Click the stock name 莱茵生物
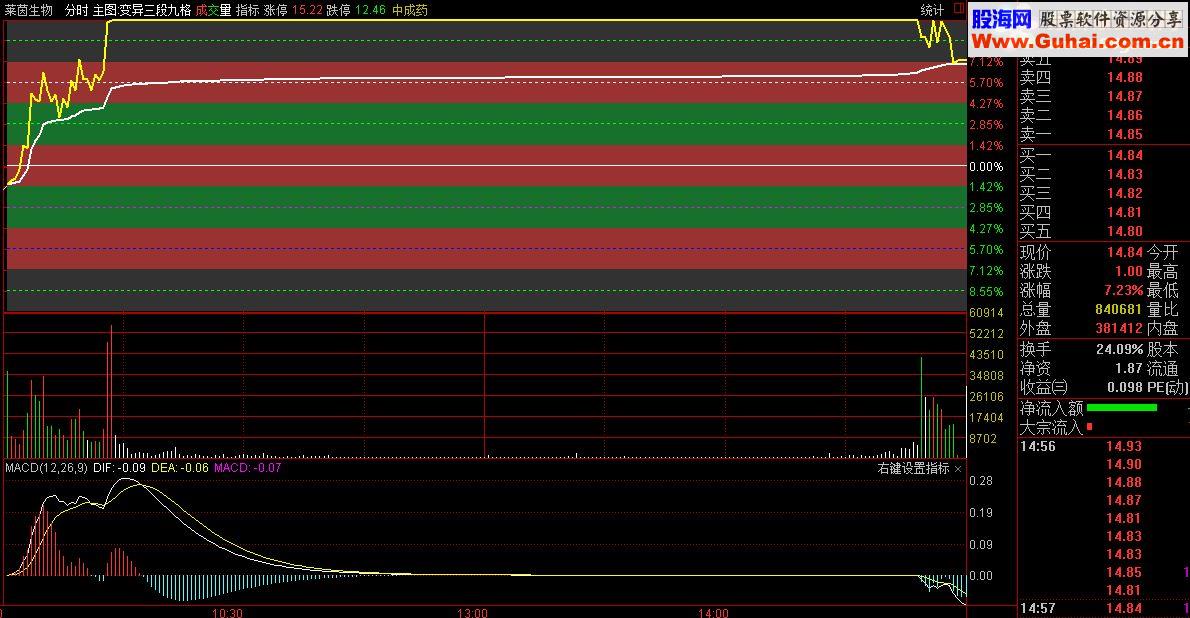This screenshot has height=618, width=1190. tap(29, 10)
